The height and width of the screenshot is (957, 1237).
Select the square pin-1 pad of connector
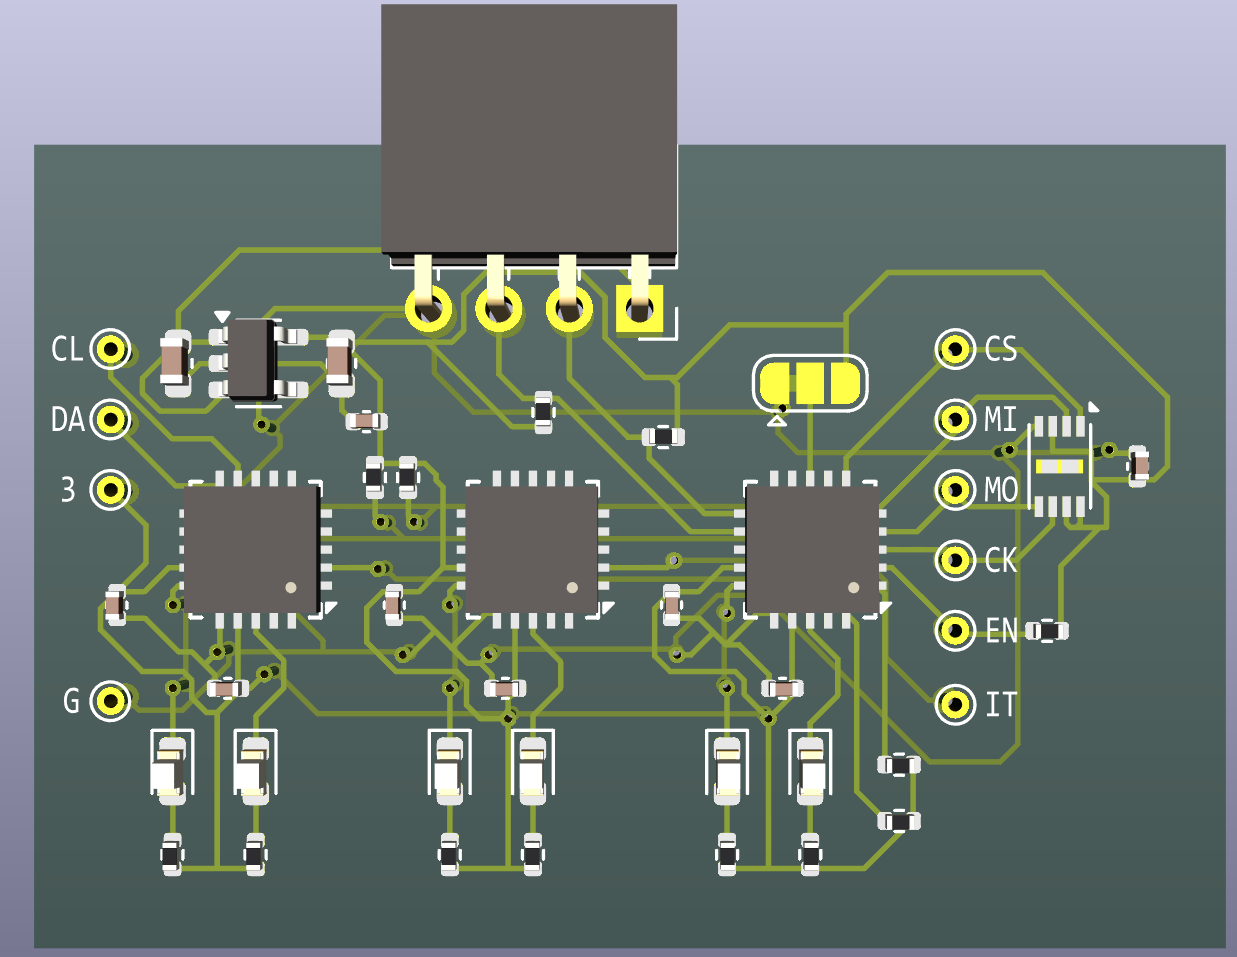point(640,309)
